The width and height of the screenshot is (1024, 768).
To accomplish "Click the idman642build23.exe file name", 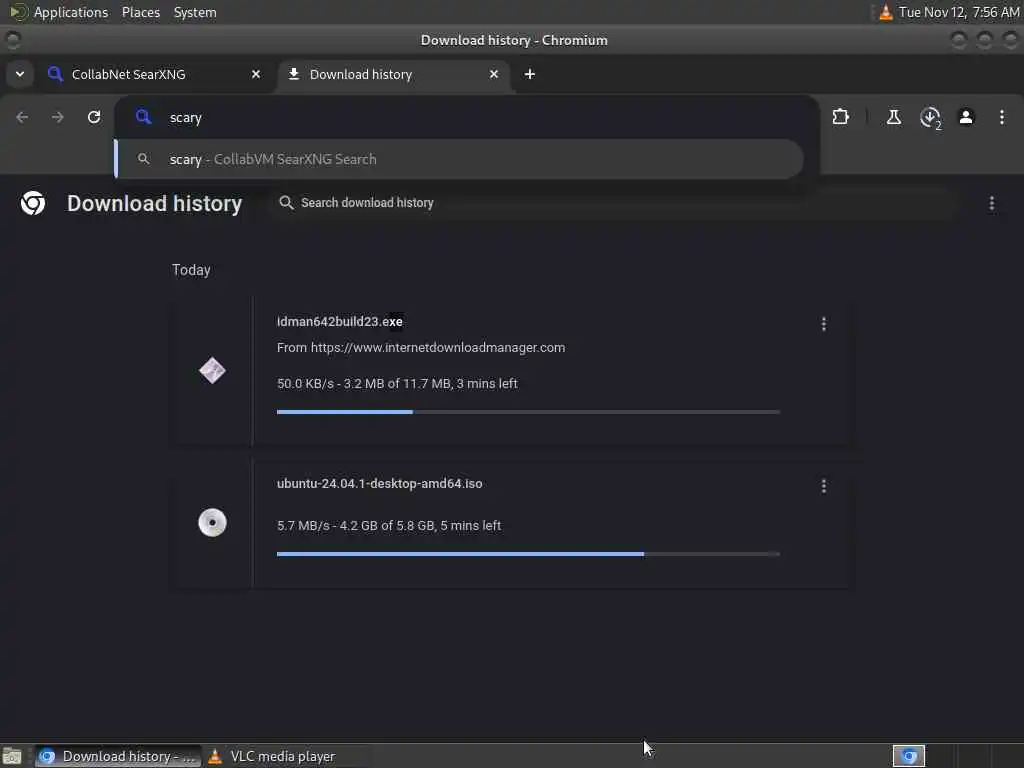I will [340, 321].
